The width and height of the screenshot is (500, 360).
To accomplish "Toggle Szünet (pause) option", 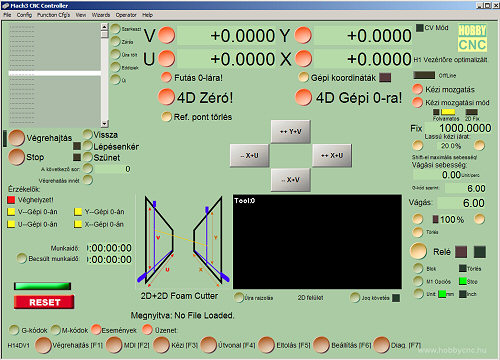I will pos(87,157).
